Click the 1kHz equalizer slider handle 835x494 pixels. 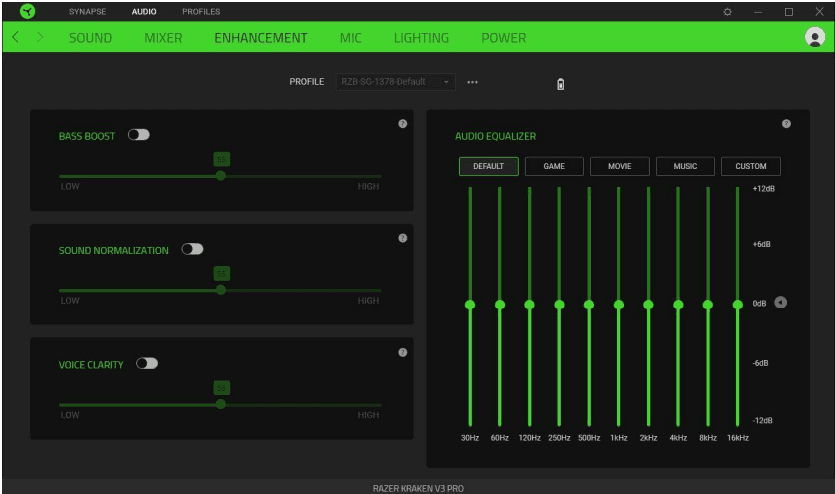click(x=618, y=304)
